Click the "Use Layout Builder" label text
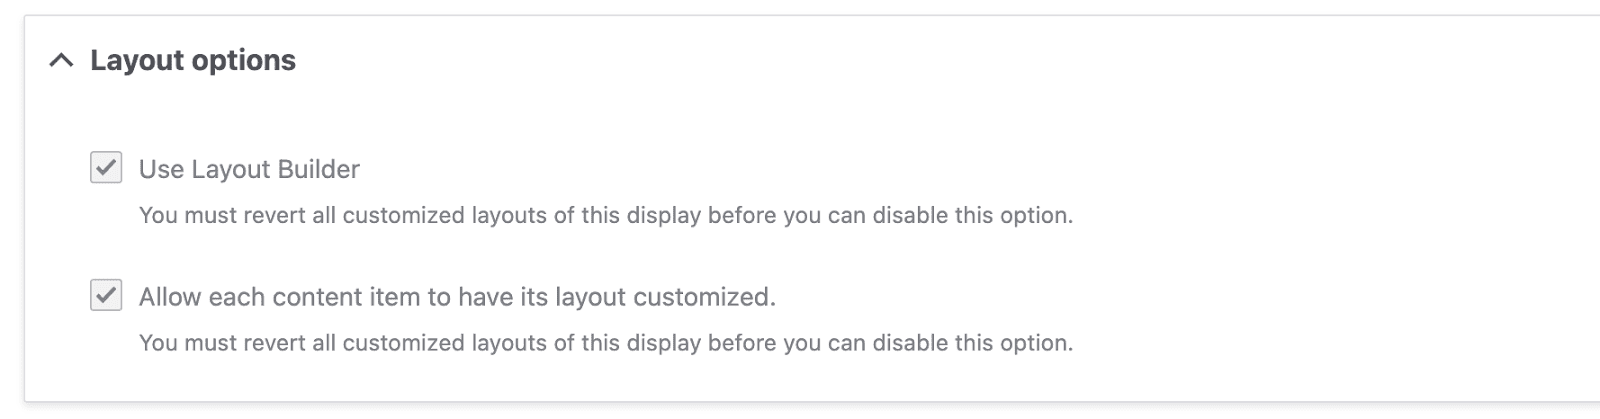The image size is (1600, 419). point(249,169)
